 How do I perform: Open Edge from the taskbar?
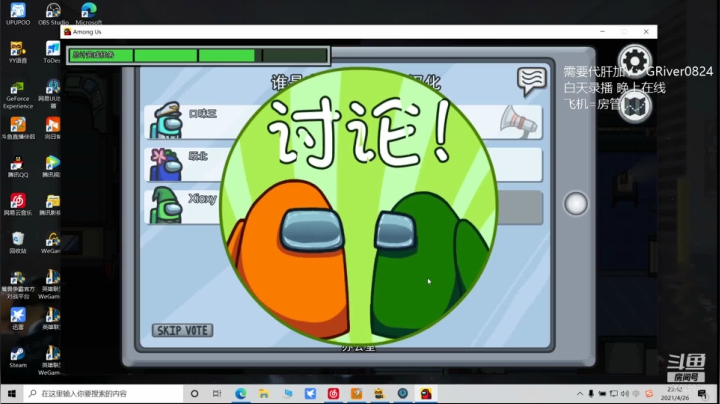pyautogui.click(x=240, y=394)
